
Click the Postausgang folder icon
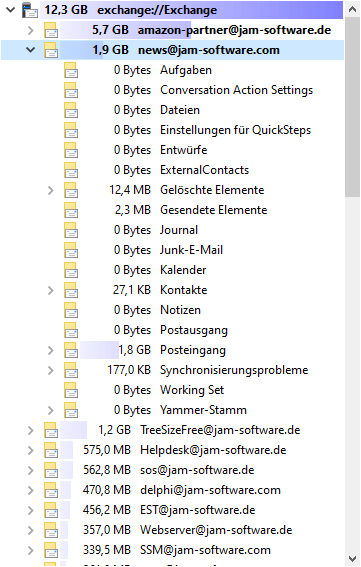pos(71,330)
